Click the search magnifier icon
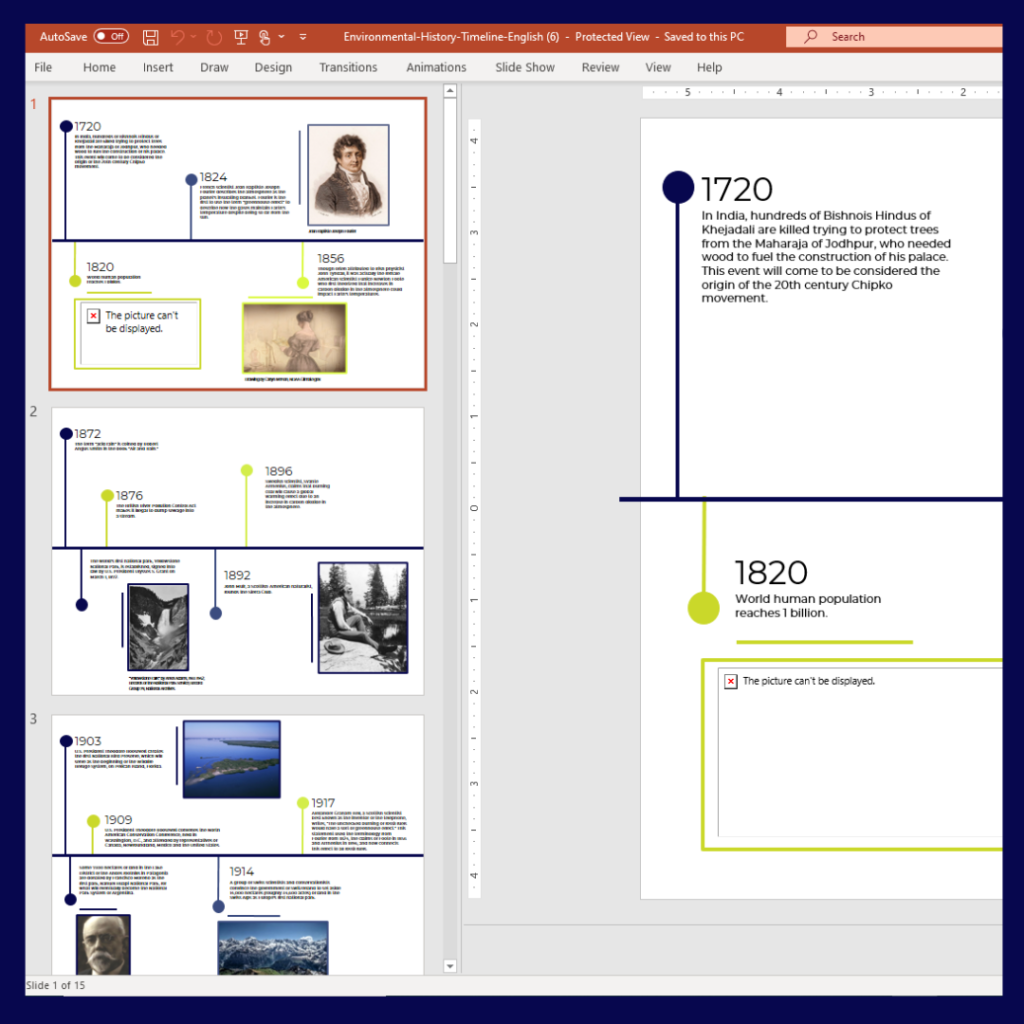Viewport: 1024px width, 1024px height. (x=810, y=37)
